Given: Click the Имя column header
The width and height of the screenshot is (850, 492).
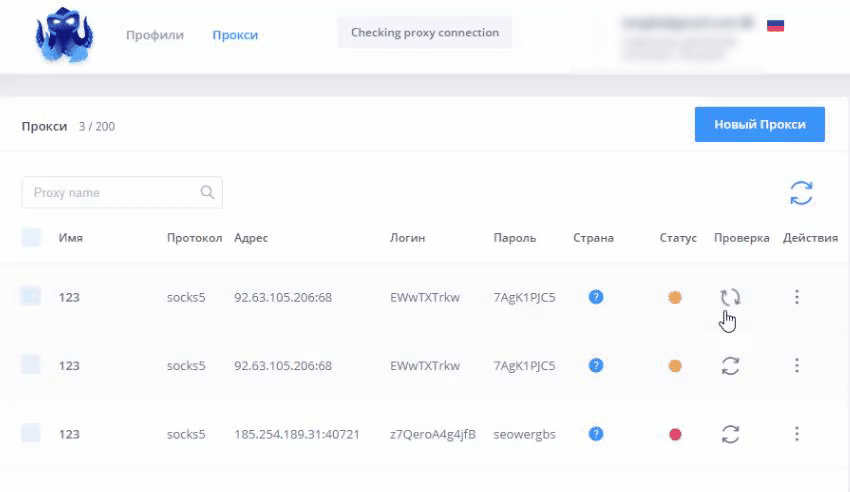Looking at the screenshot, I should 70,238.
